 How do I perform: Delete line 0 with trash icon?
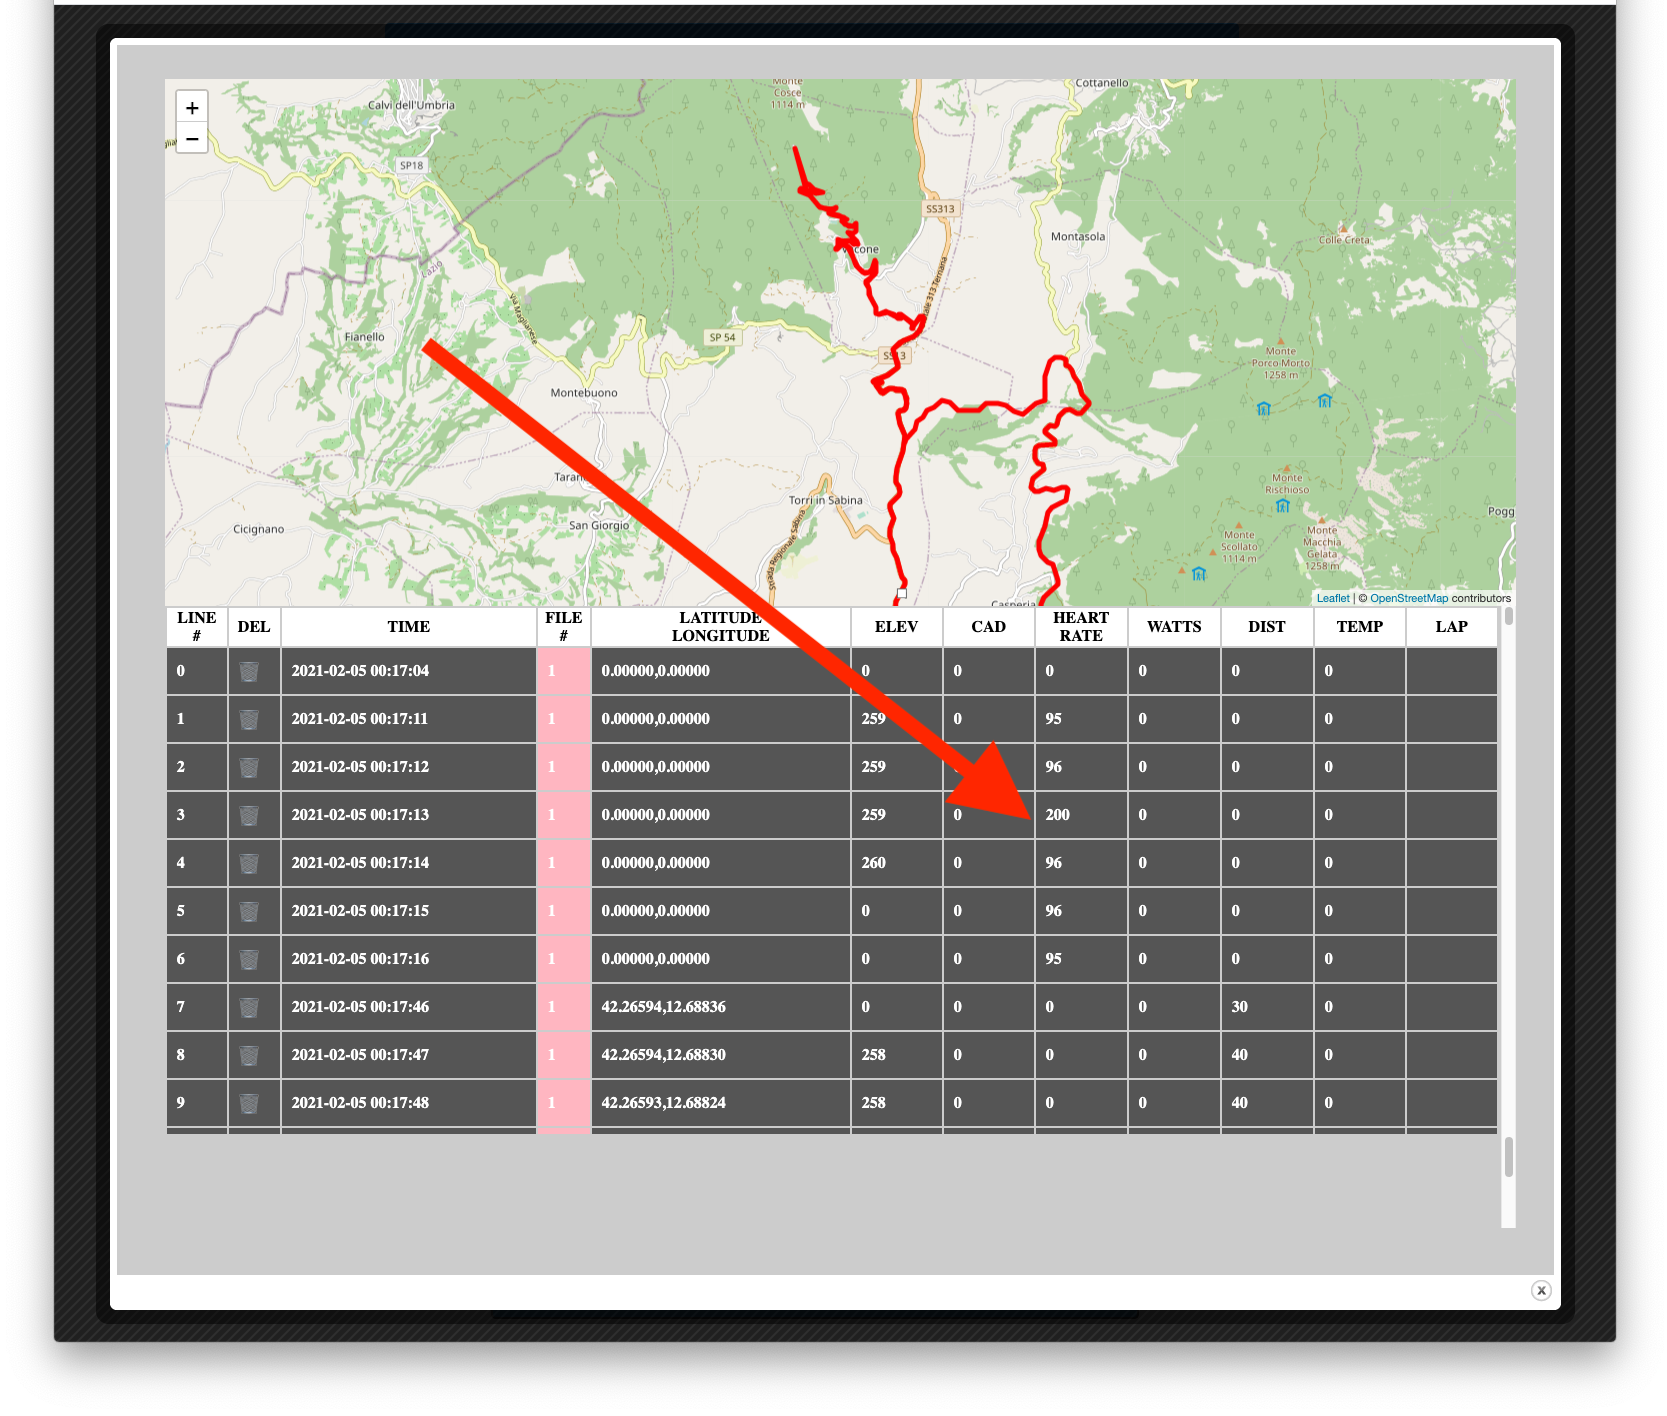coord(249,671)
